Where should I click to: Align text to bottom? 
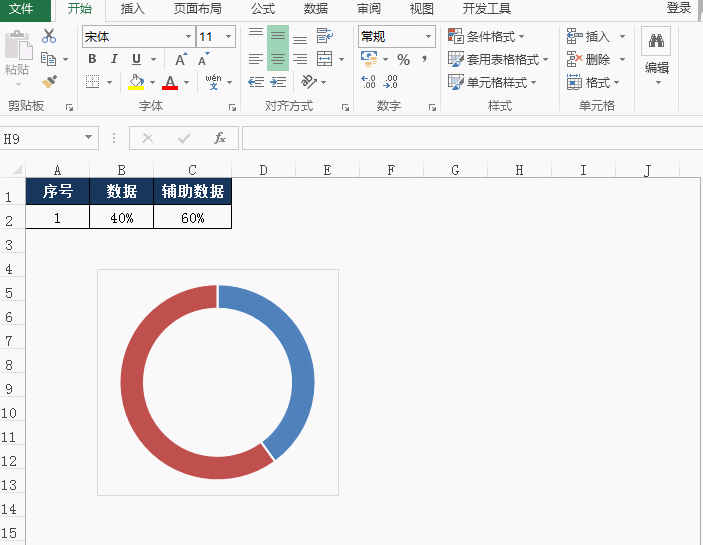point(300,38)
